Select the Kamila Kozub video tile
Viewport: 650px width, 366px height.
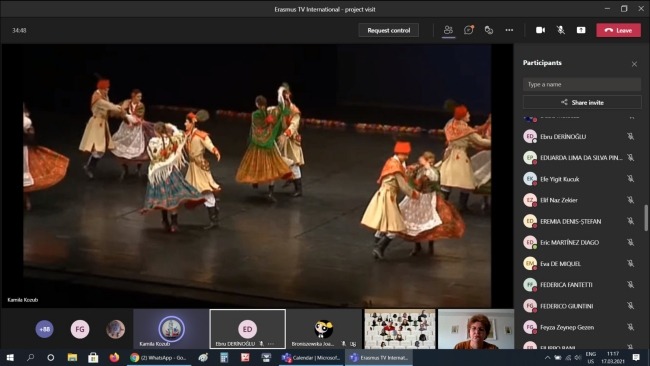point(171,329)
